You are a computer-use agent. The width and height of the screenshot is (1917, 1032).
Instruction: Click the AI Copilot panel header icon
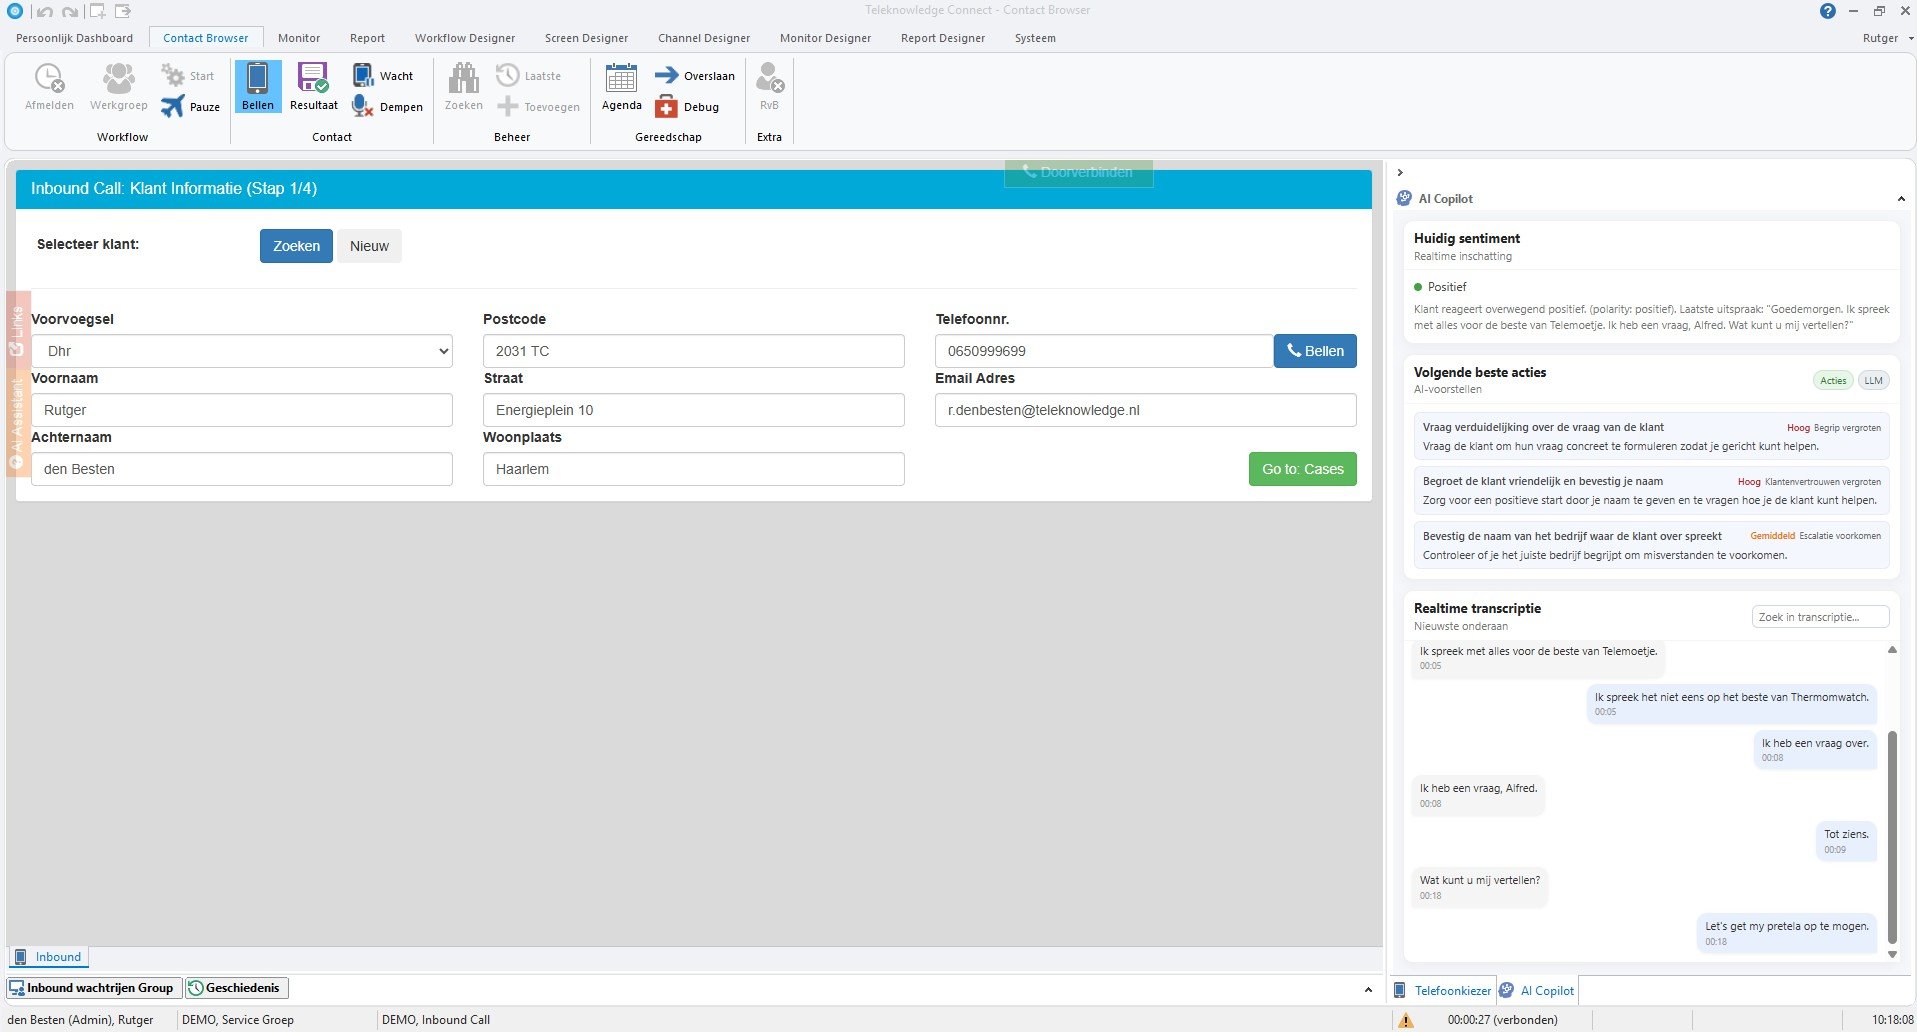click(1404, 198)
